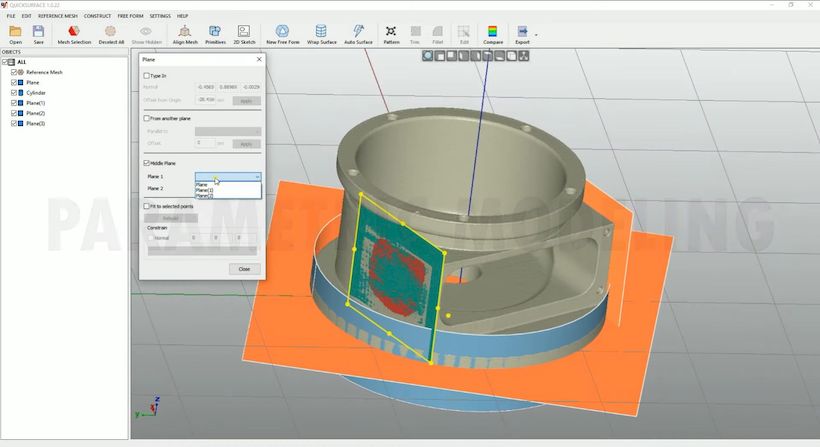Toggle the Cylinder object checkbox
820x447 pixels.
14,93
